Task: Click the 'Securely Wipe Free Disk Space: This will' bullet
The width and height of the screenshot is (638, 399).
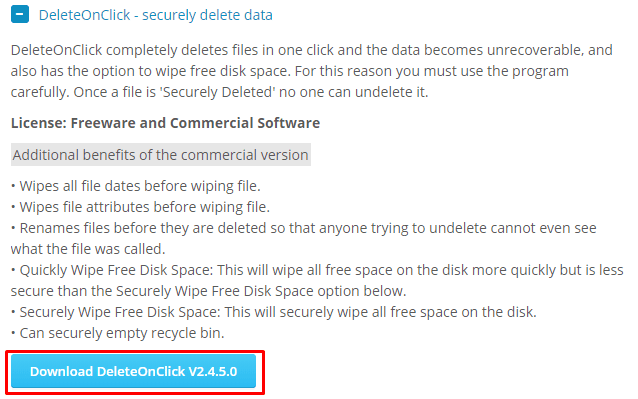Action: [274, 312]
